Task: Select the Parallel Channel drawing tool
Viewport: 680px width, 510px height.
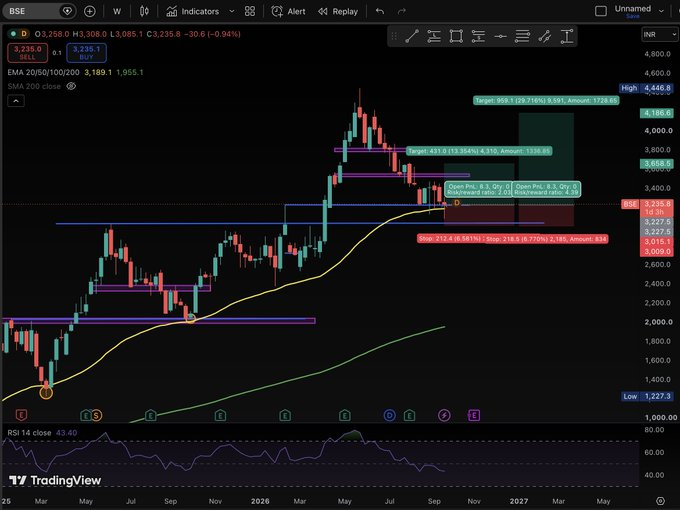Action: (544, 36)
